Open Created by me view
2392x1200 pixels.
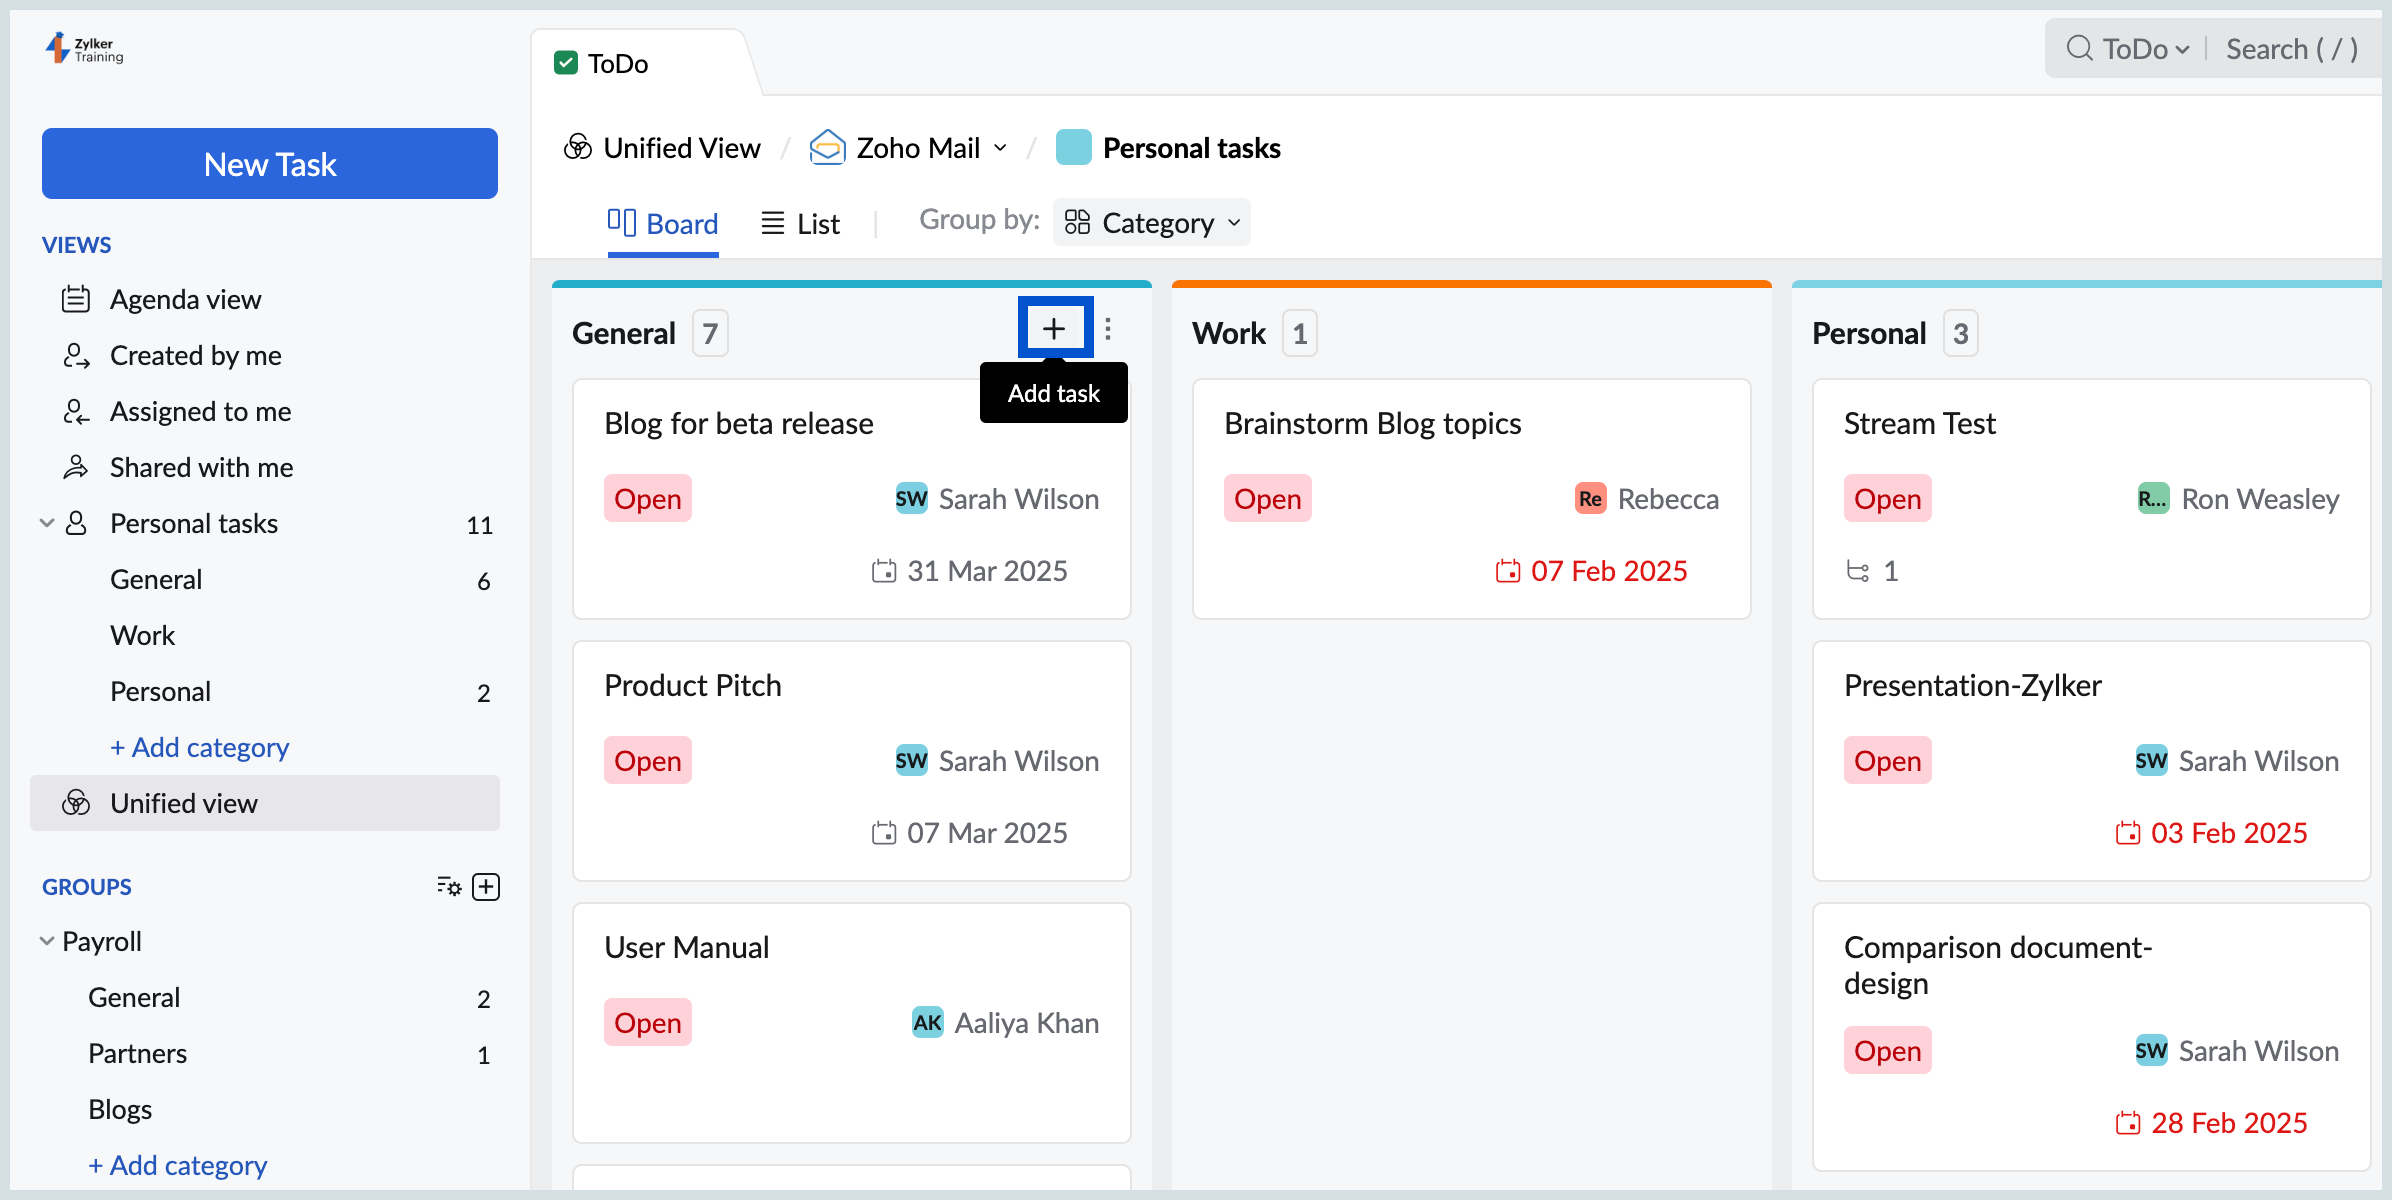[195, 355]
